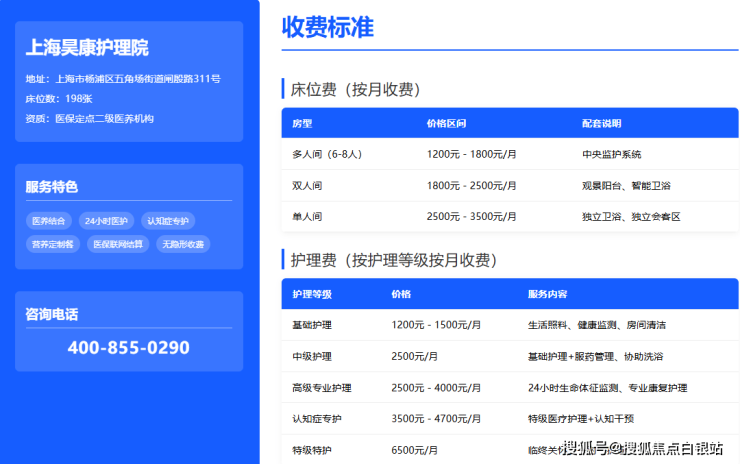Click the 床位费（按月收费）section heading
The height and width of the screenshot is (464, 740).
[x=355, y=89]
